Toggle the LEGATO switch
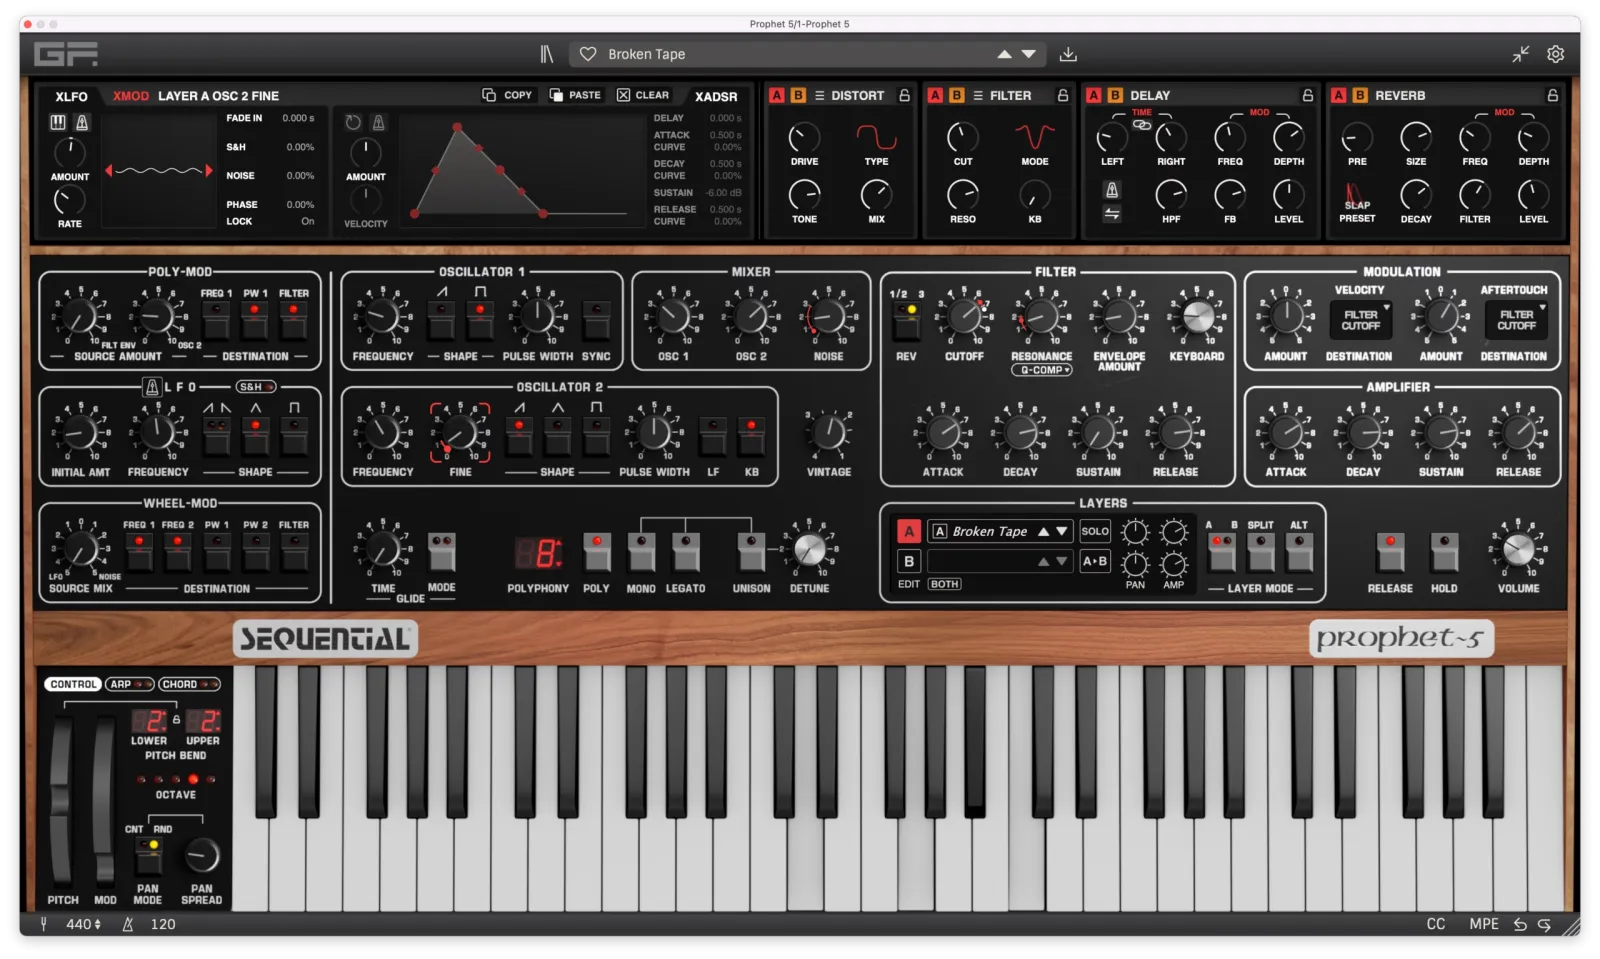Image resolution: width=1600 pixels, height=959 pixels. [x=685, y=551]
